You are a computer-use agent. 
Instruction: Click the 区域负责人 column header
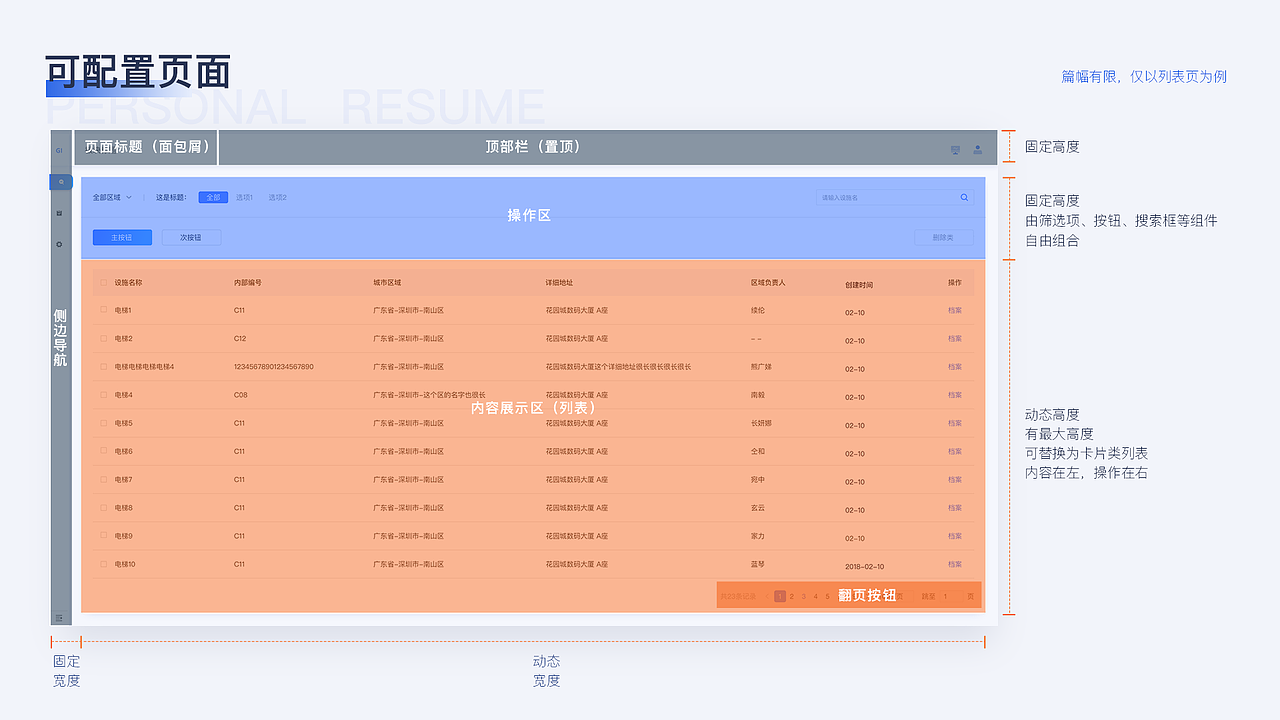[768, 283]
